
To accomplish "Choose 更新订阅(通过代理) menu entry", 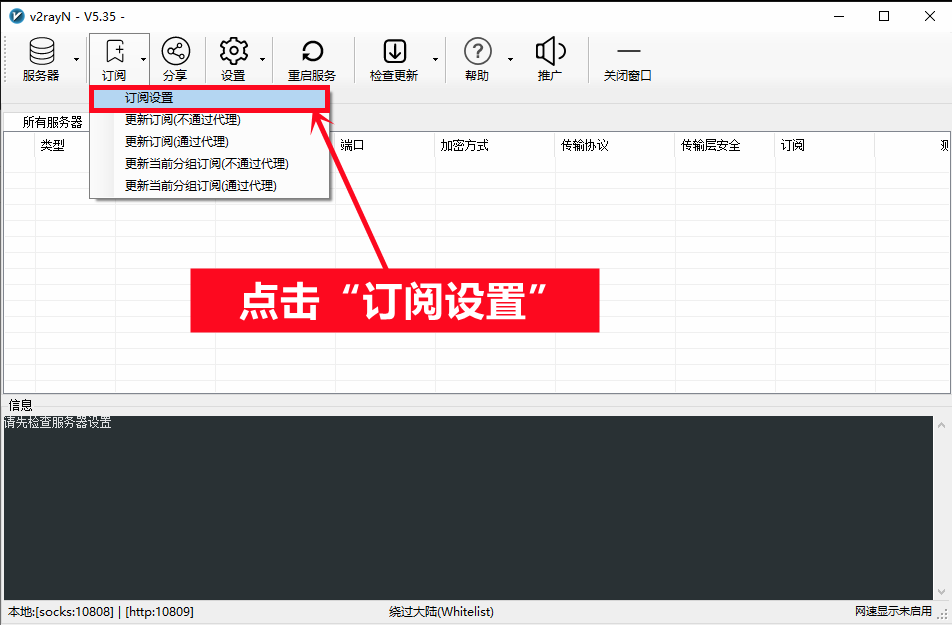I will pos(176,142).
